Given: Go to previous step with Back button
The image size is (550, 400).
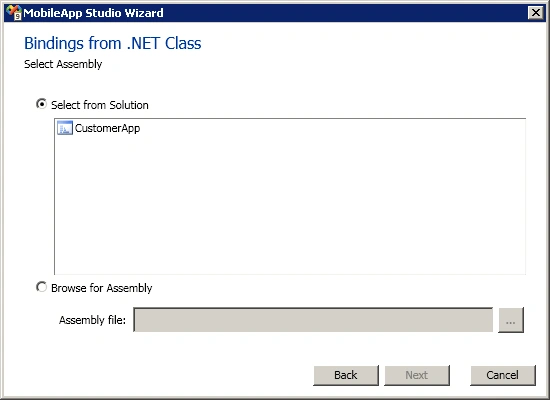Looking at the screenshot, I should 346,375.
